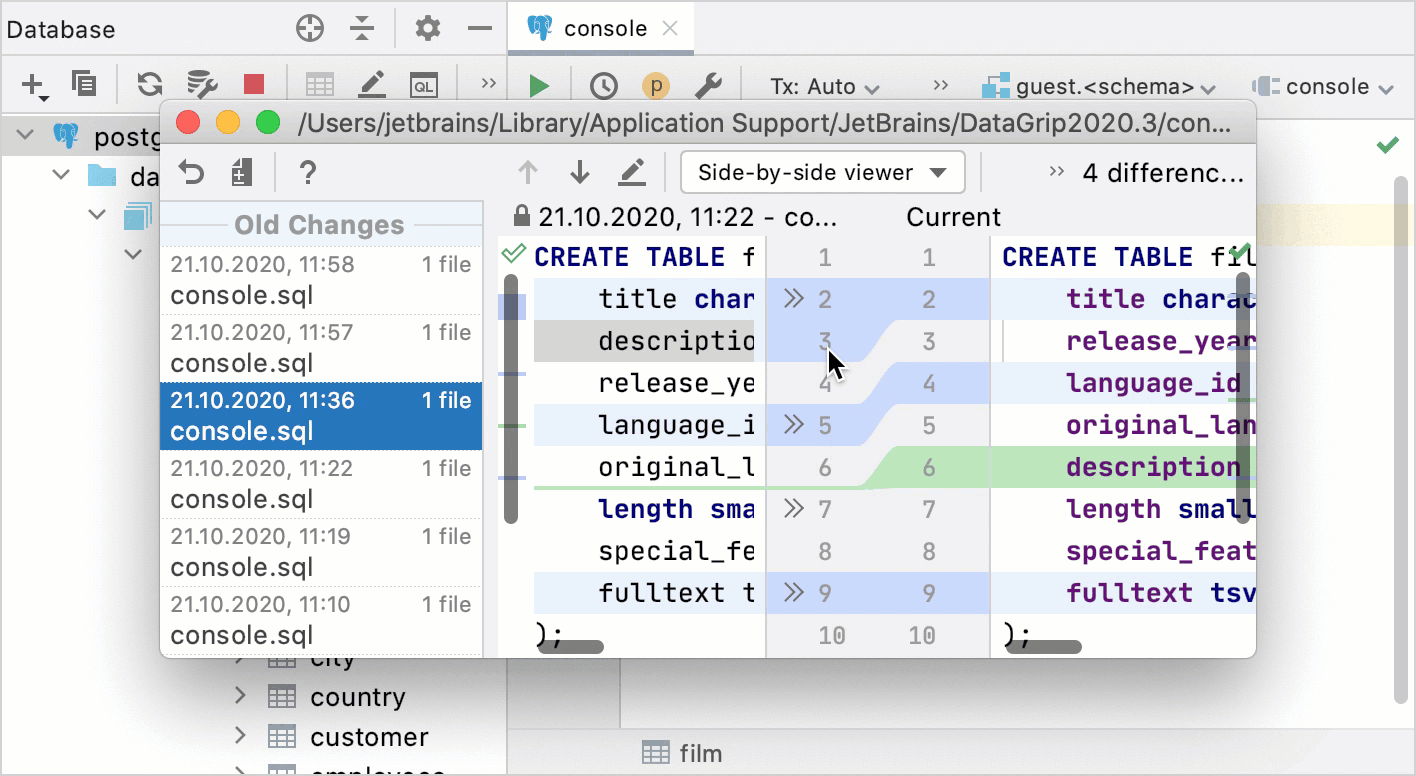Click the left pane horizontal scrollbar
This screenshot has height=776, width=1416.
570,647
